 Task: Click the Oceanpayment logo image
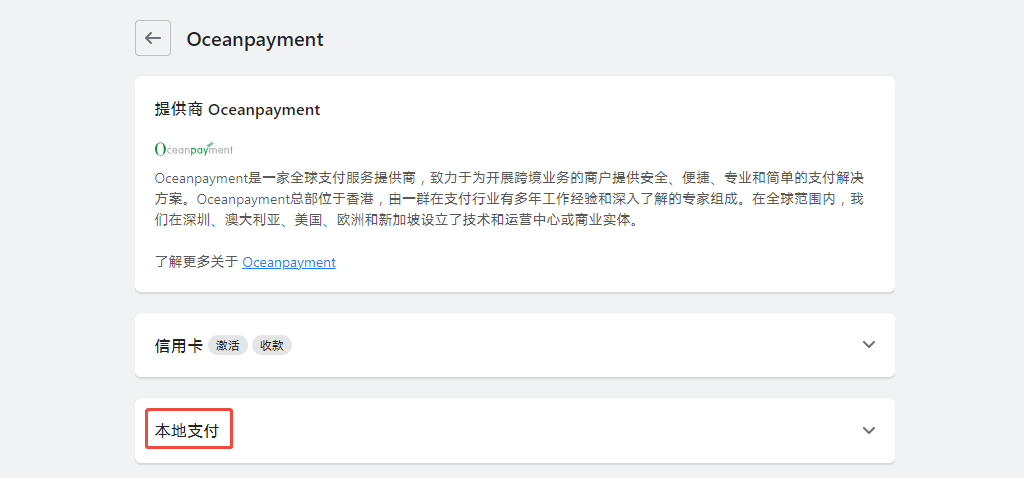pyautogui.click(x=194, y=148)
